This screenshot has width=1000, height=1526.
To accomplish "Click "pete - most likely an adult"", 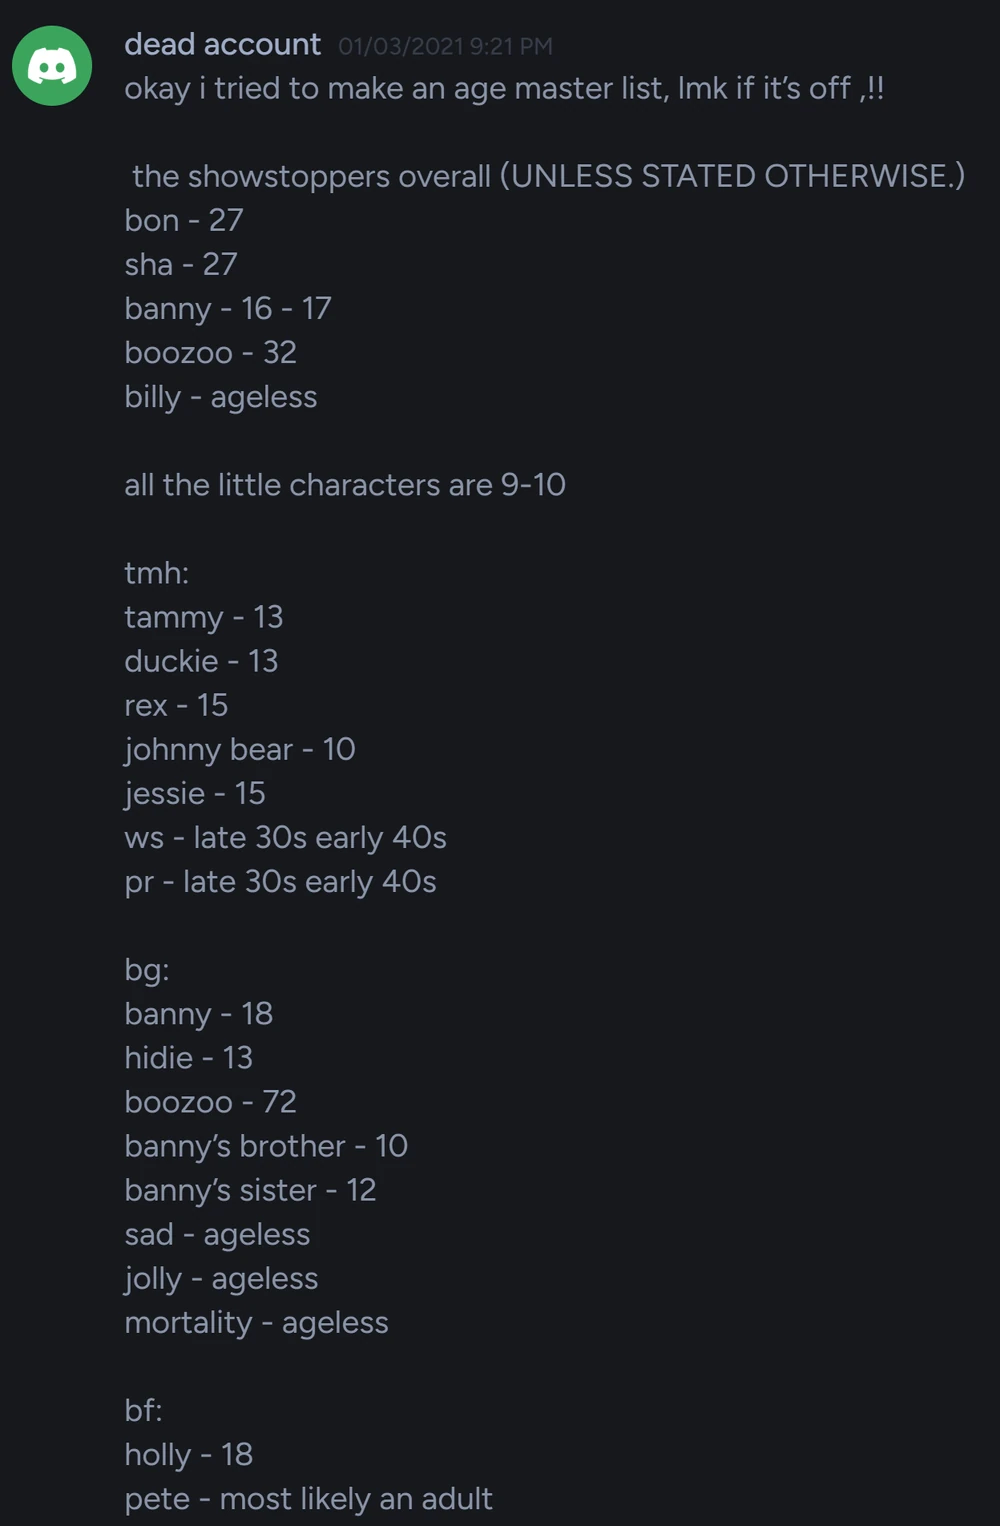I will point(308,1499).
